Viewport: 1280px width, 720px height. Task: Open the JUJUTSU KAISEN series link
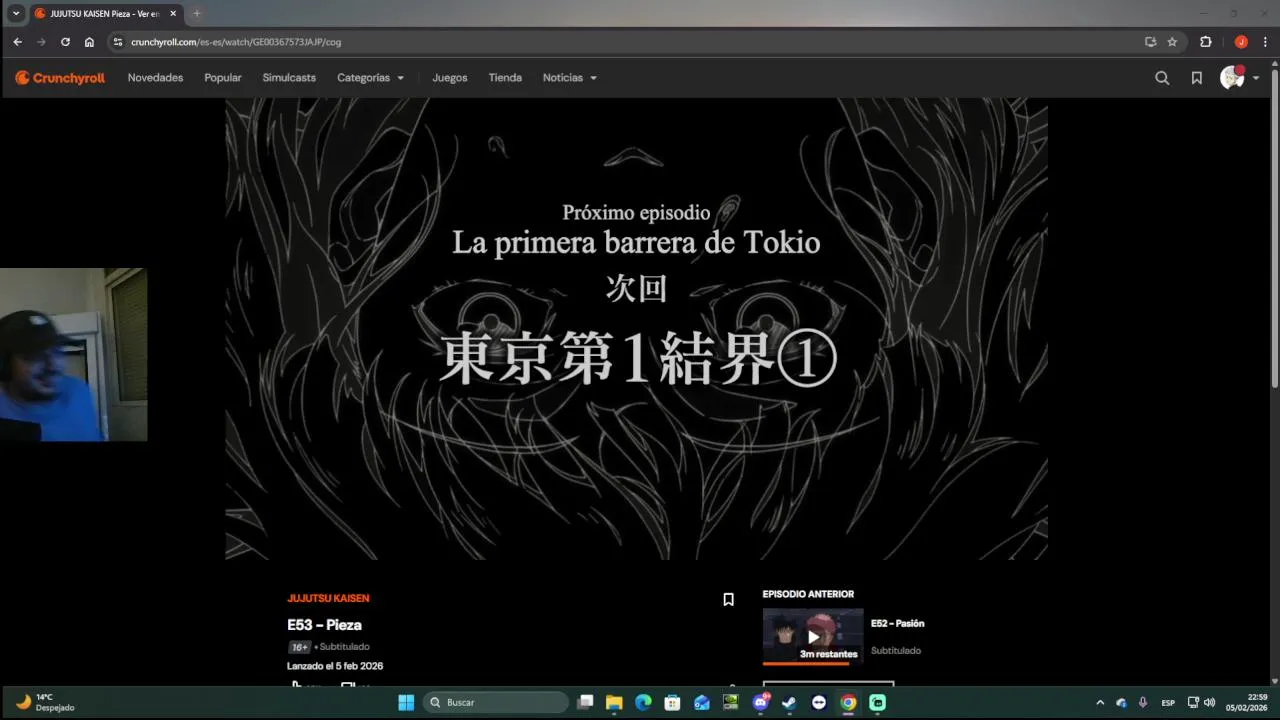328,598
